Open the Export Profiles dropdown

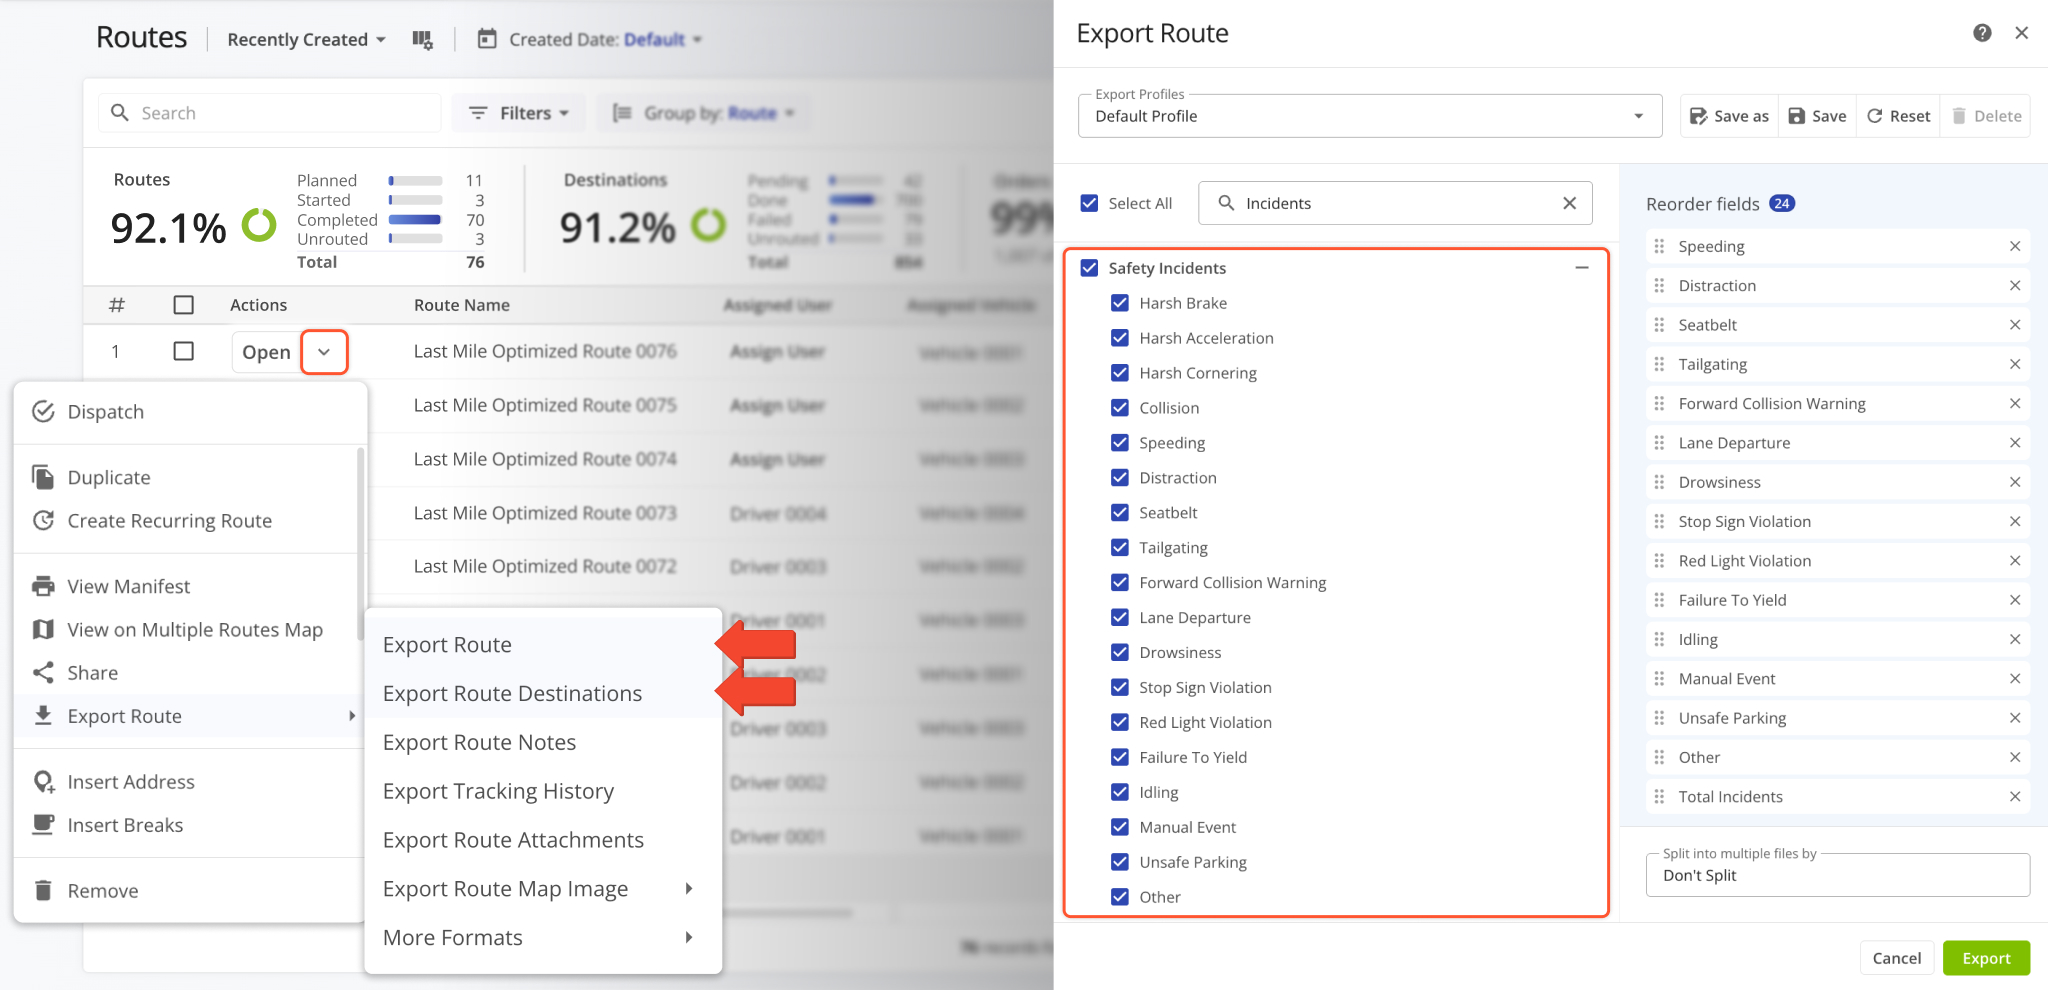1370,116
